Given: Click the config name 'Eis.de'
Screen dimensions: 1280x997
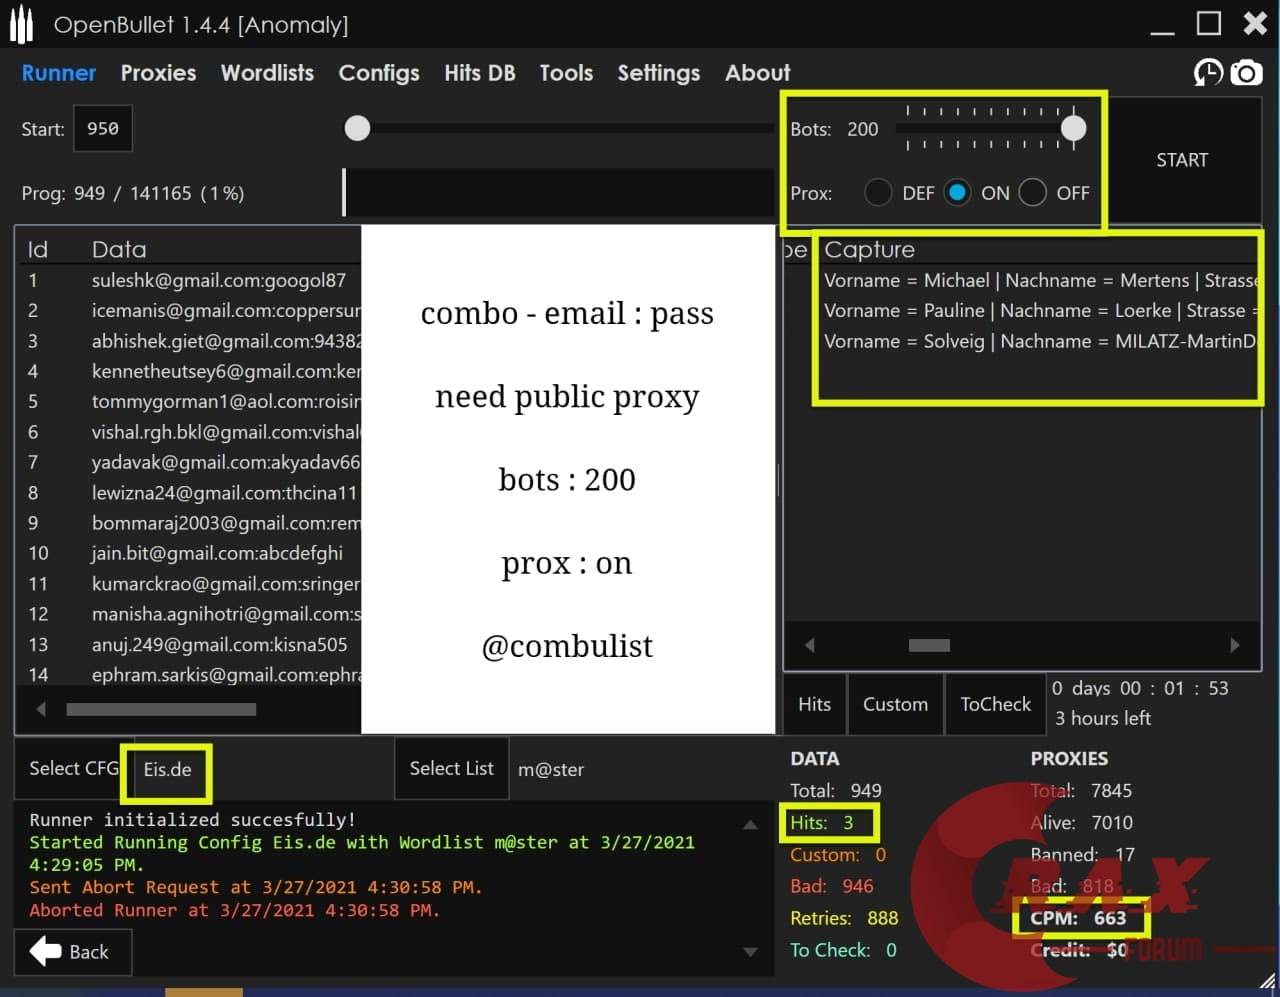Looking at the screenshot, I should pos(167,769).
